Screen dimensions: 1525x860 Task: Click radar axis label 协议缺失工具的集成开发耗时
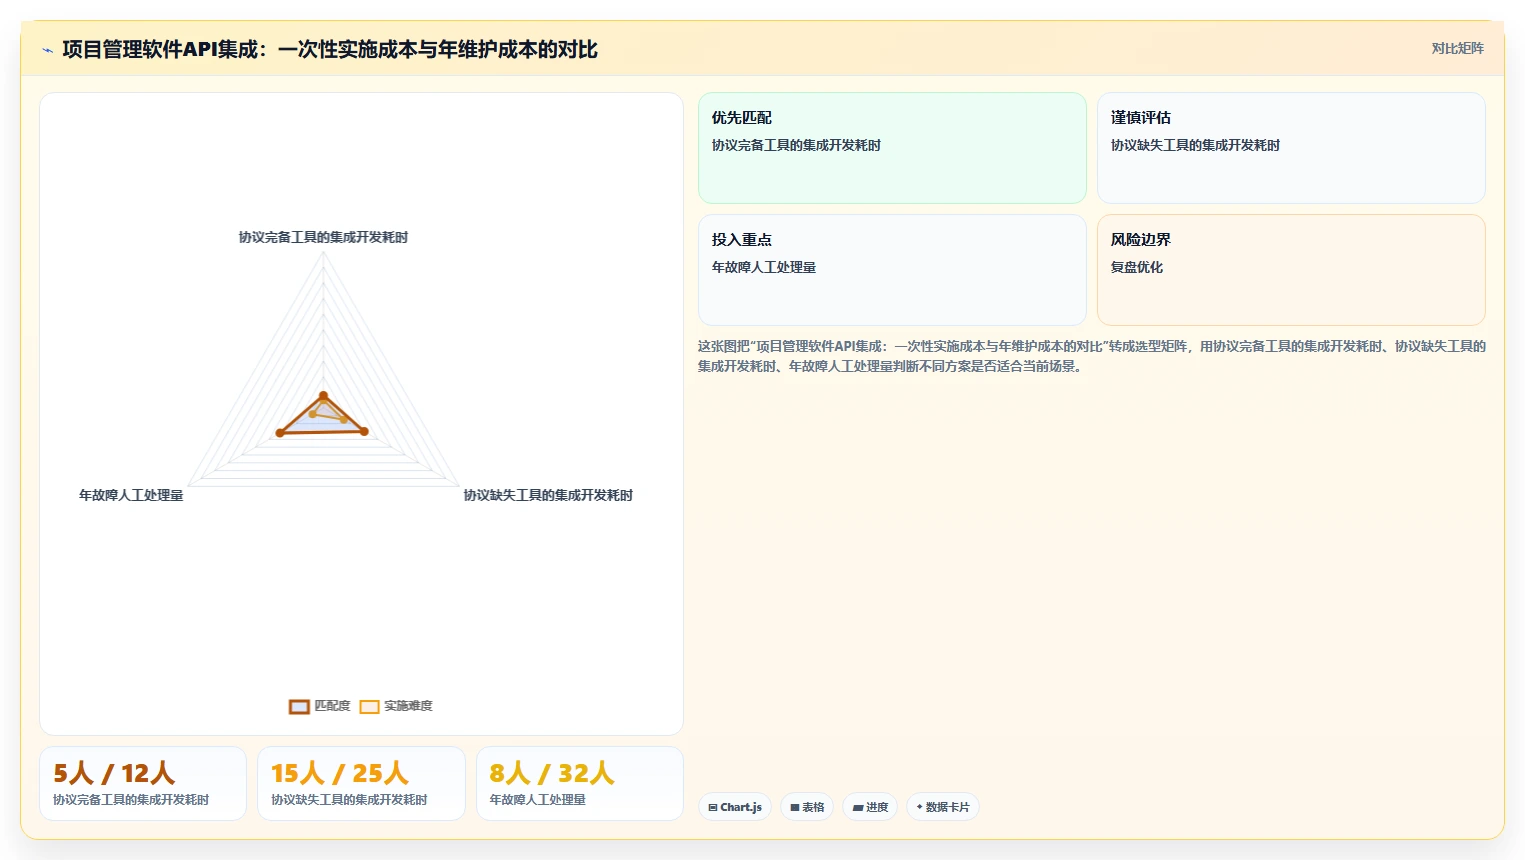point(548,495)
